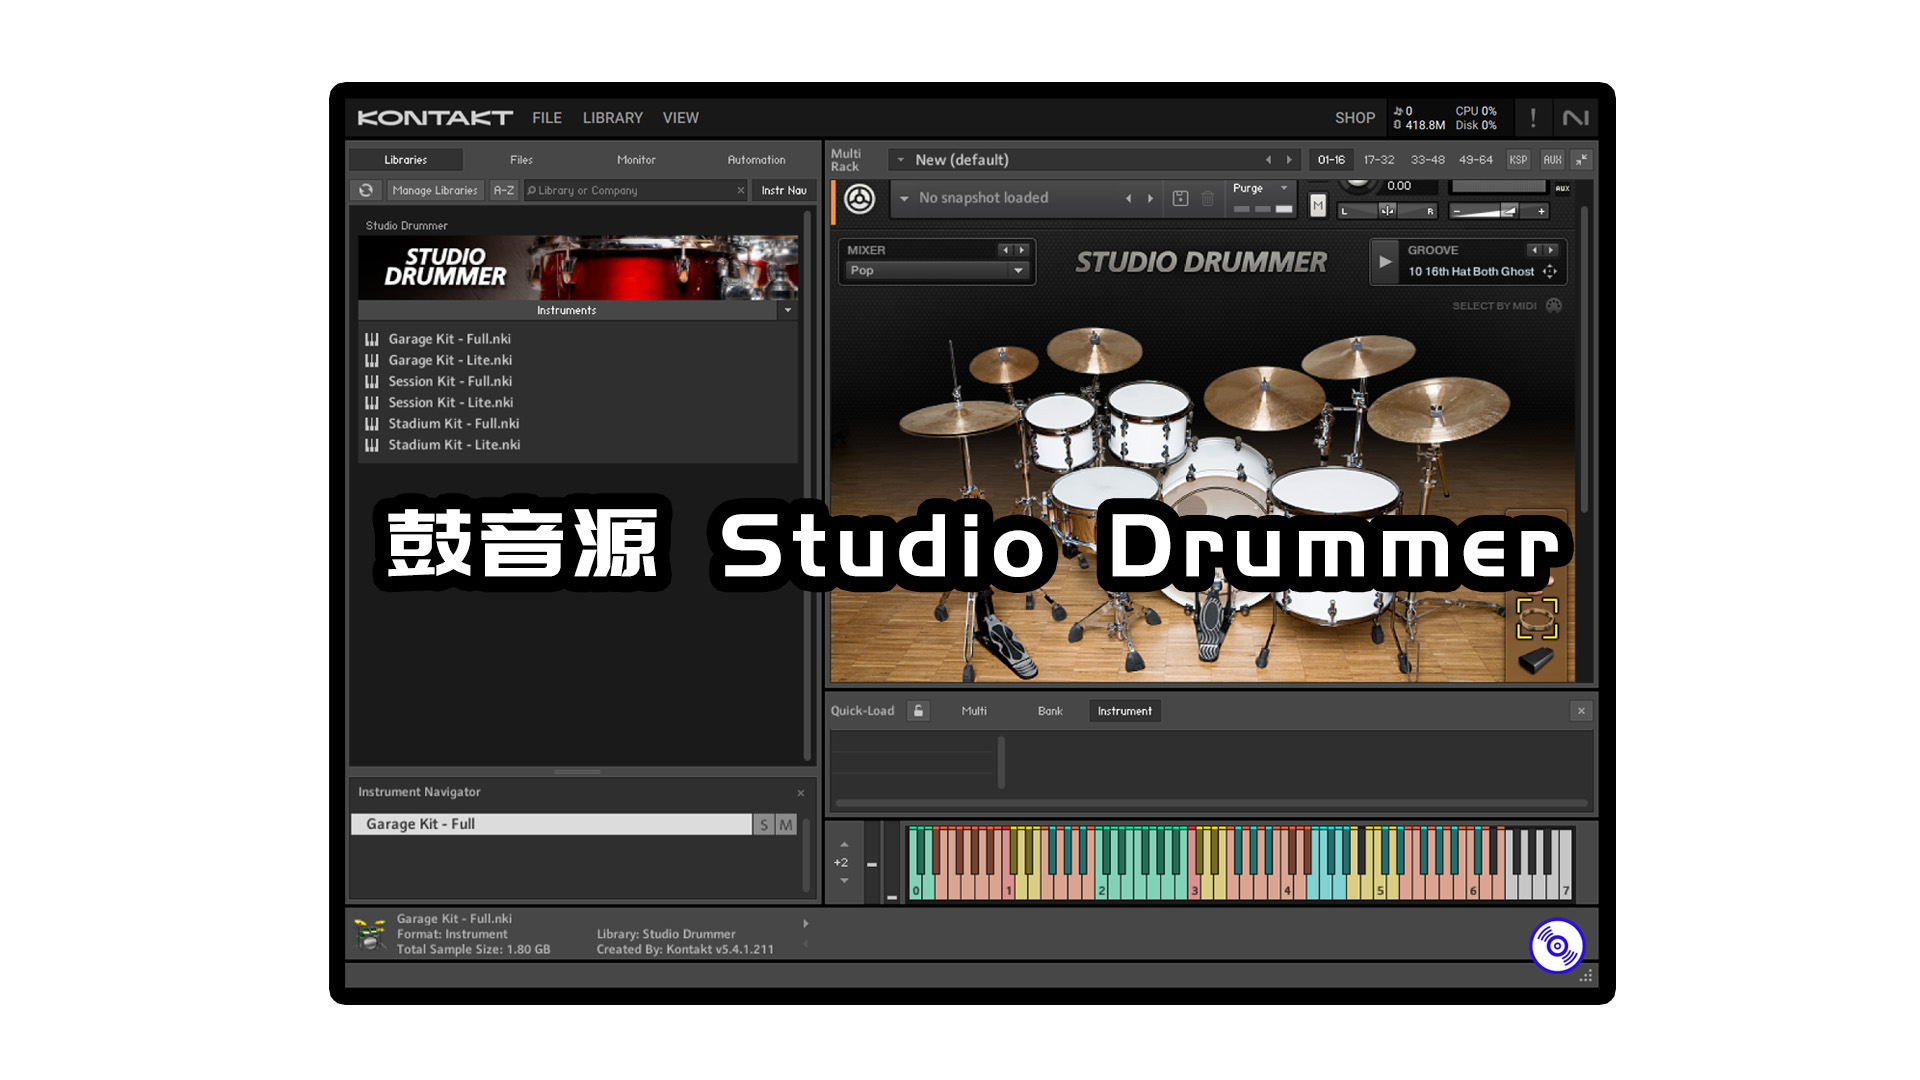Switch to the Files tab
Viewport: 1920px width, 1080px height.
coord(521,160)
